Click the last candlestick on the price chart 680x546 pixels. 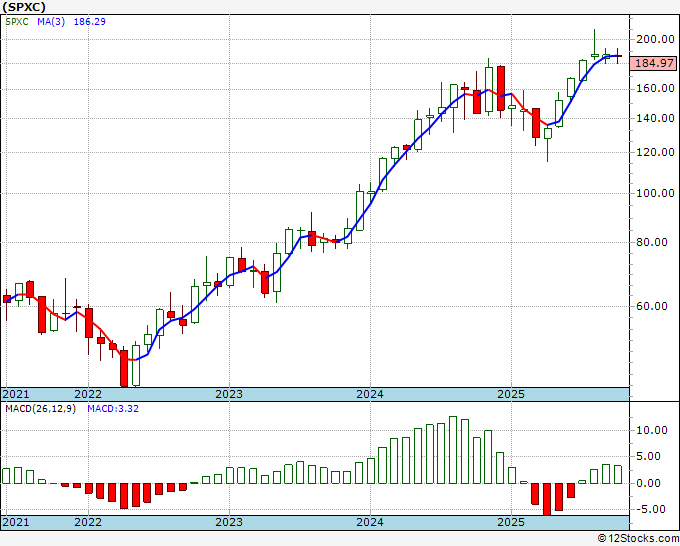pyautogui.click(x=618, y=56)
